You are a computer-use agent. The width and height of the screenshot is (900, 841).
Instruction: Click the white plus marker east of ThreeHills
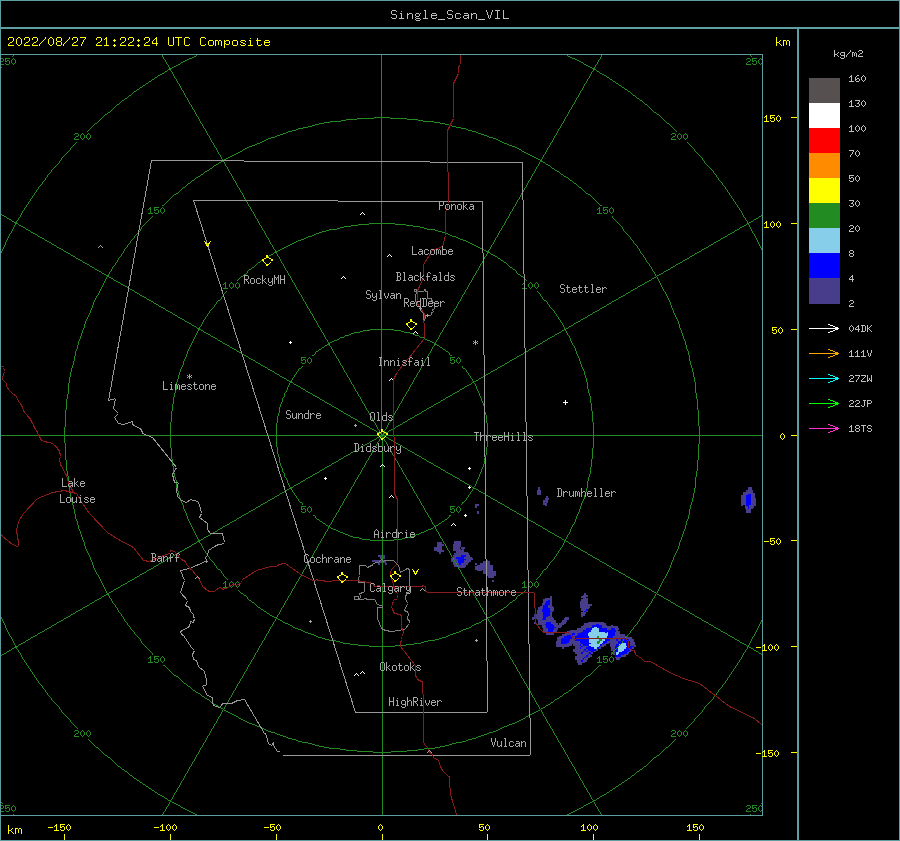pyautogui.click(x=565, y=402)
